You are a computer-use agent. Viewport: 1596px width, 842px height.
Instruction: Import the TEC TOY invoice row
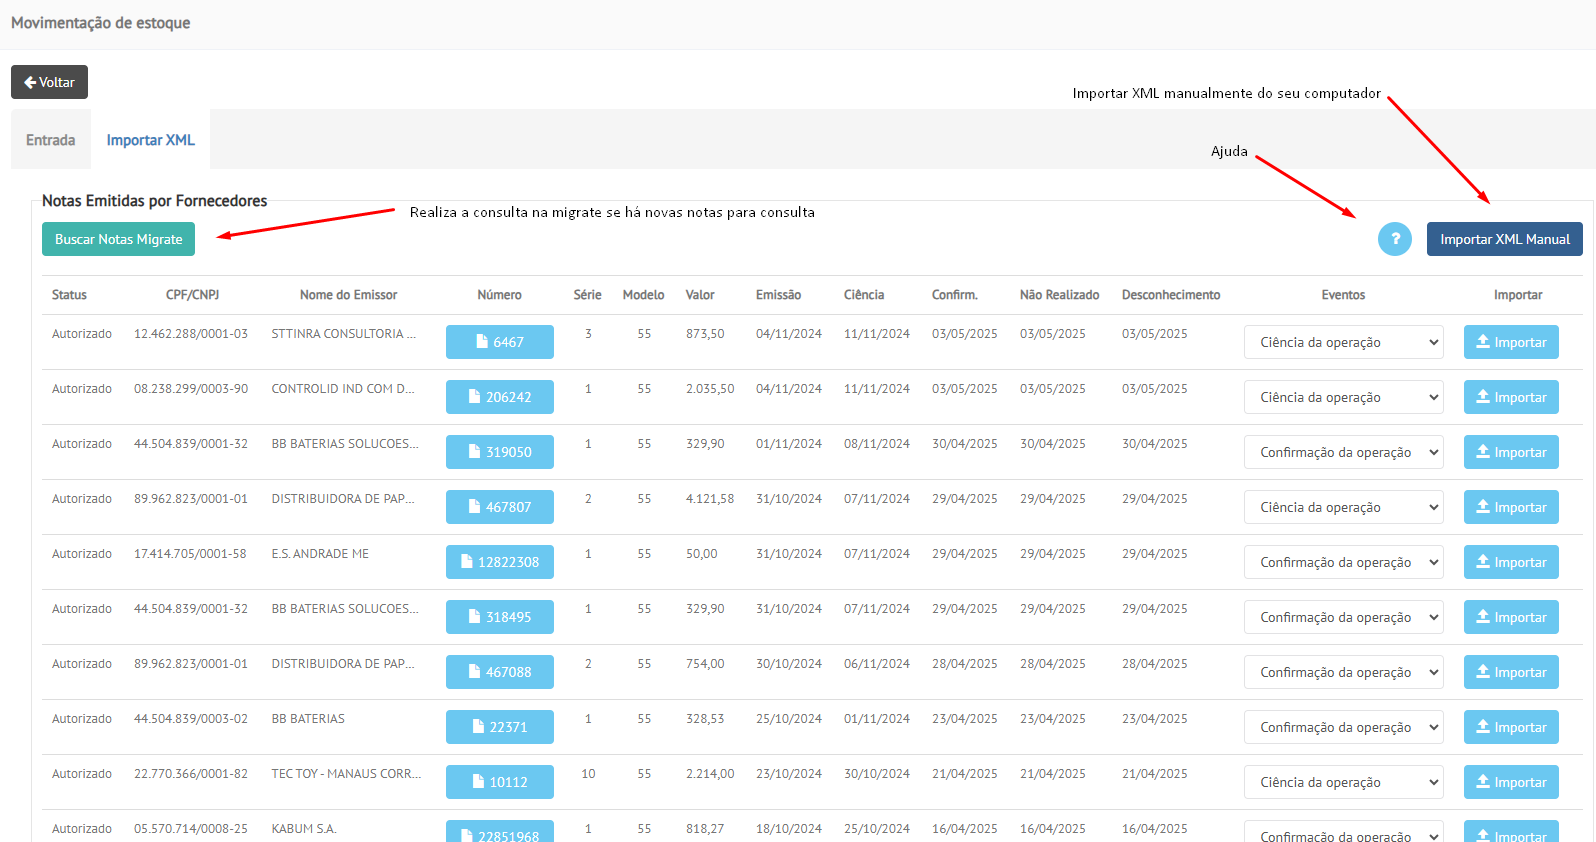1510,782
